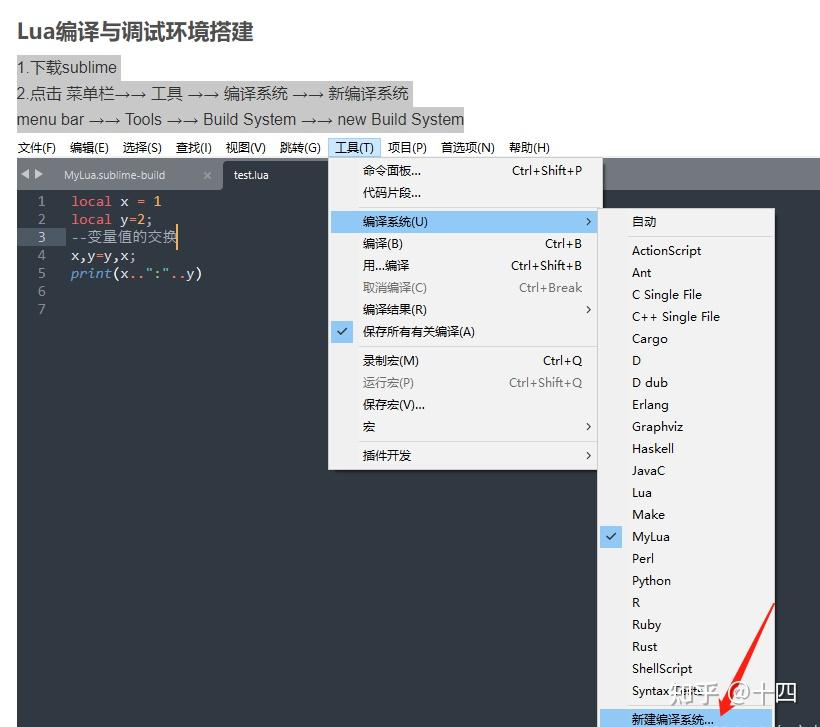
Task: Click the back navigation arrow in tab bar
Action: (x=24, y=172)
